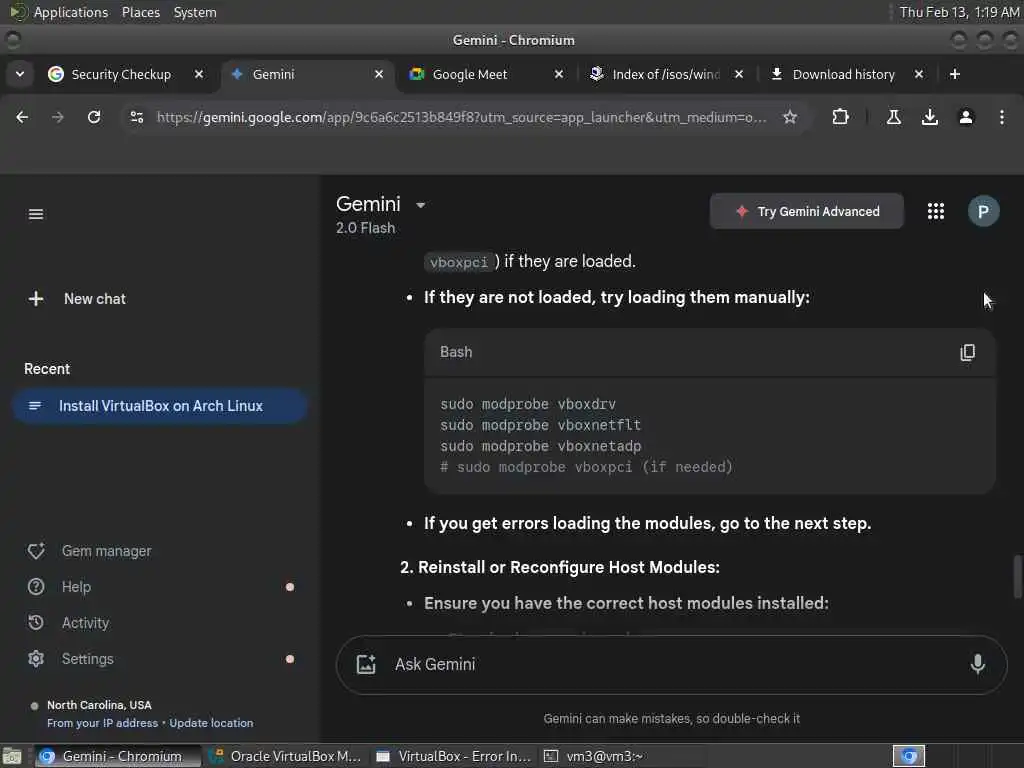
Task: Open the Google apps grid
Action: 935,211
